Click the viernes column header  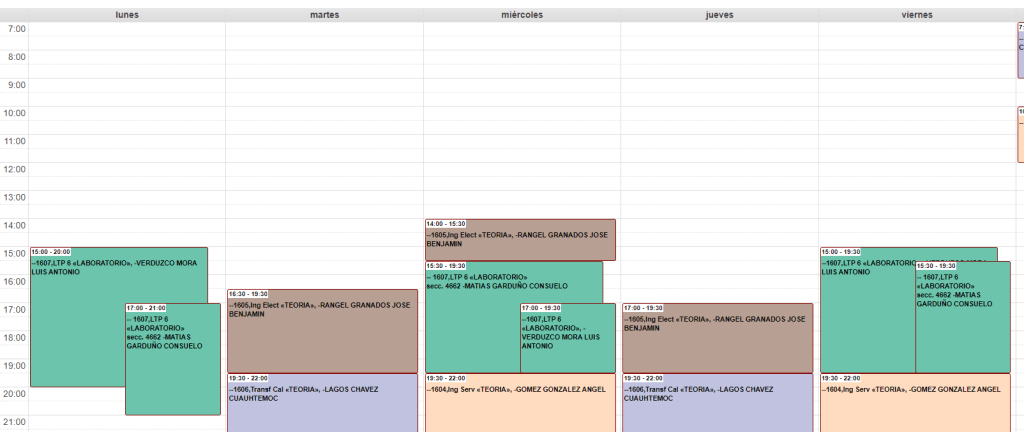coord(917,15)
